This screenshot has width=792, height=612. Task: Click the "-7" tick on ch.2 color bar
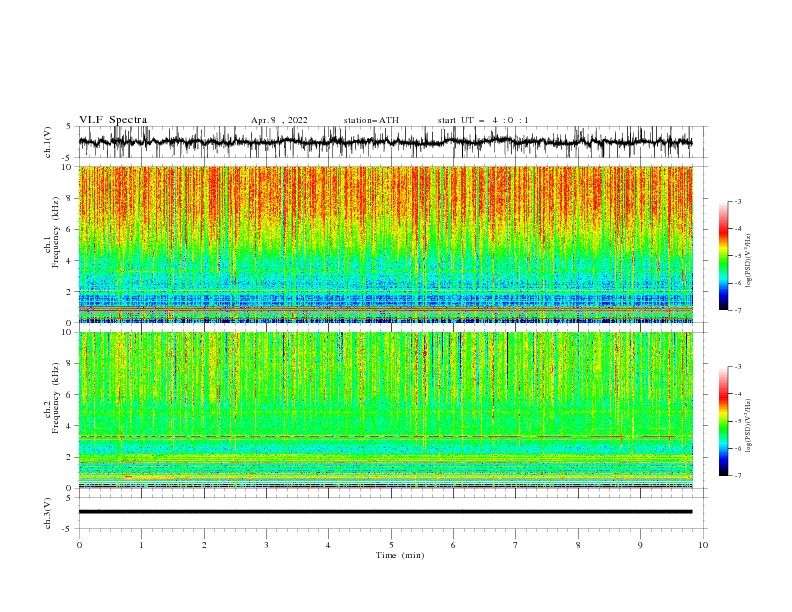(737, 476)
